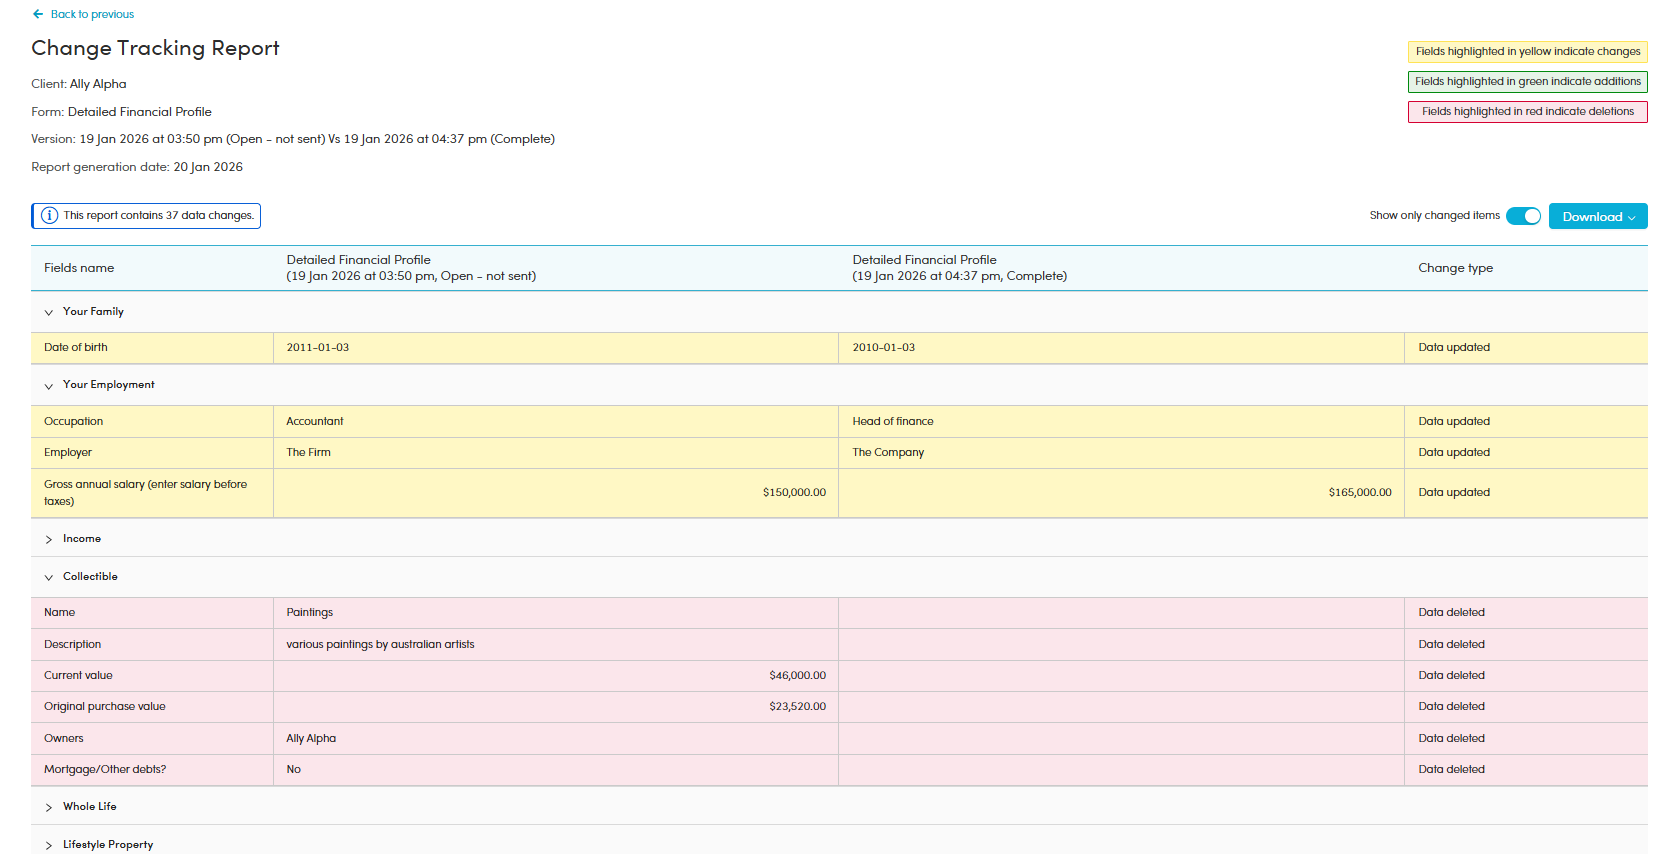
Task: Click the Change type column header
Action: (1455, 268)
